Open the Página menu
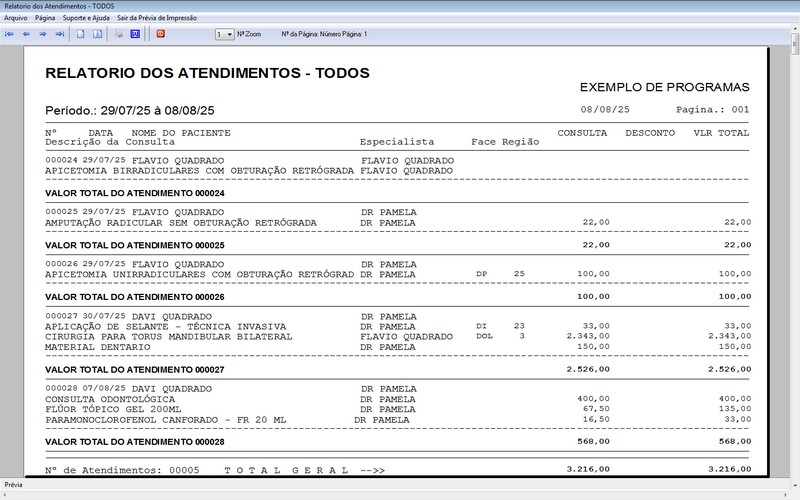 pyautogui.click(x=45, y=18)
